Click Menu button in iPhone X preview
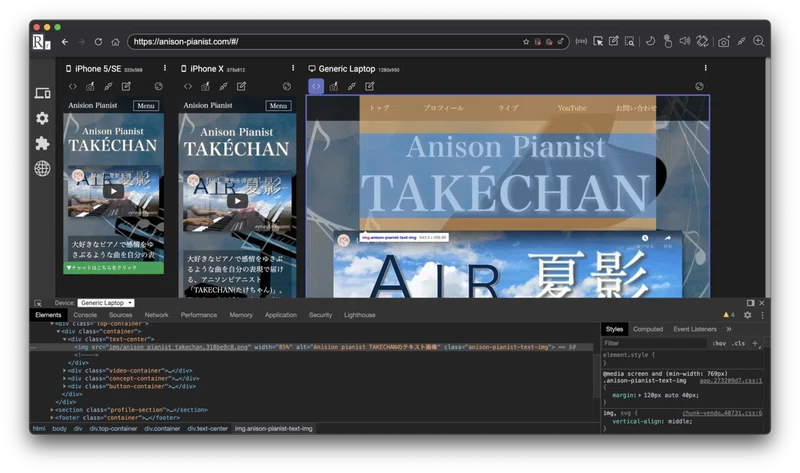This screenshot has width=800, height=473. click(x=278, y=106)
